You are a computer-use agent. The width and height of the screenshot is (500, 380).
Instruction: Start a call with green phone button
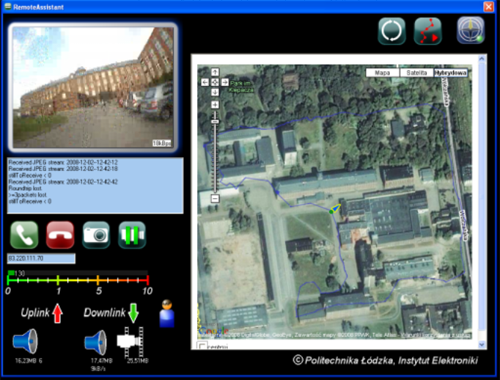(x=24, y=235)
